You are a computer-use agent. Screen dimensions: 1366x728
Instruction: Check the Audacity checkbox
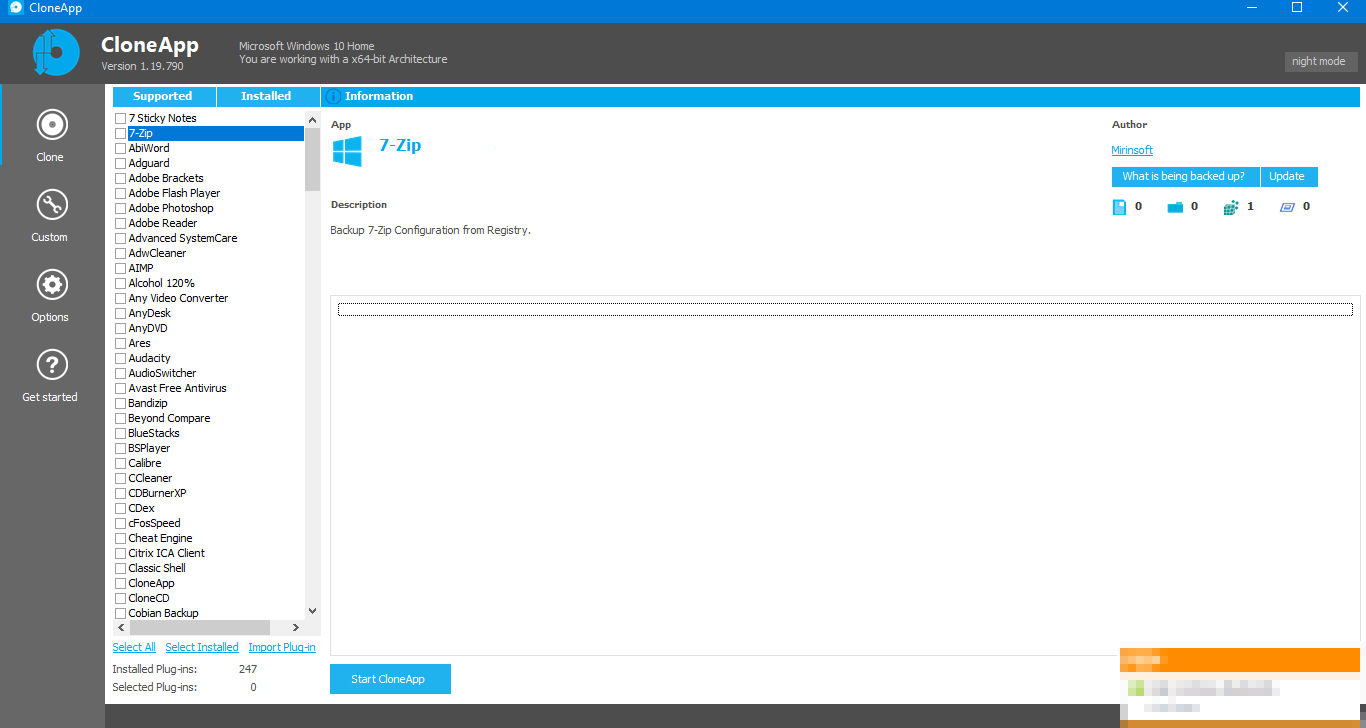pos(118,358)
